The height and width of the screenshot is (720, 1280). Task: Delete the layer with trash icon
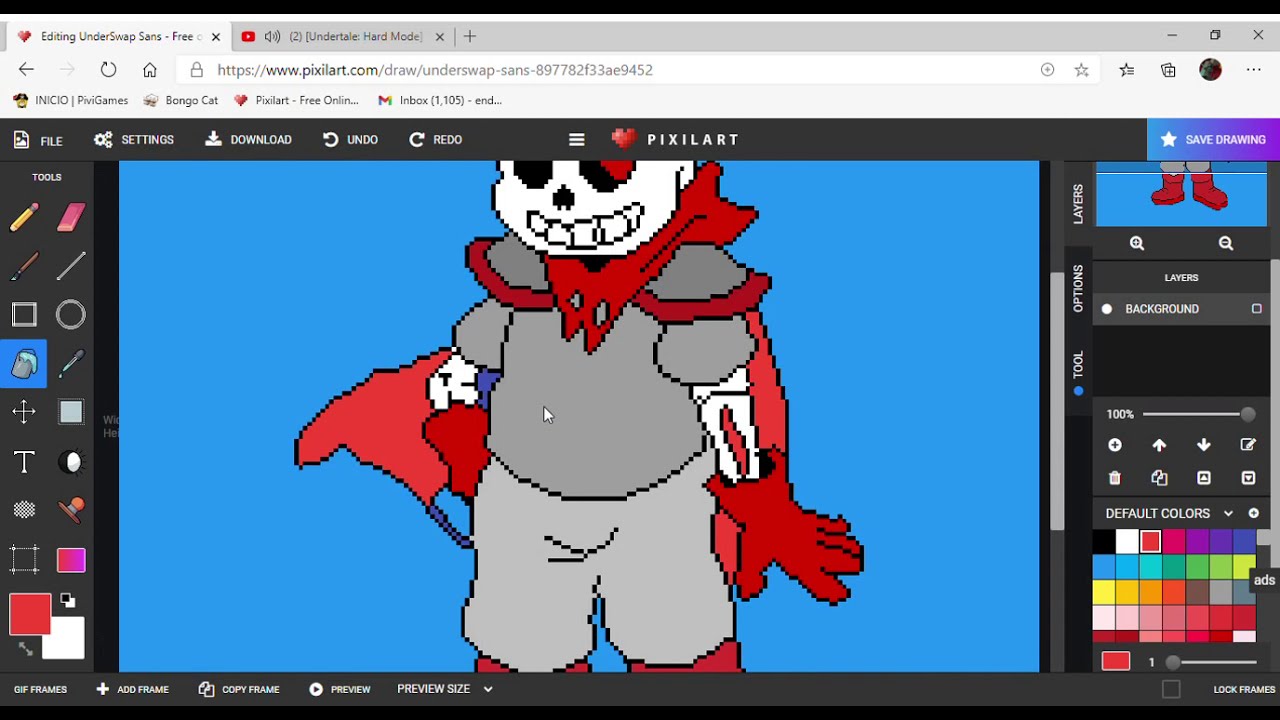[1115, 478]
